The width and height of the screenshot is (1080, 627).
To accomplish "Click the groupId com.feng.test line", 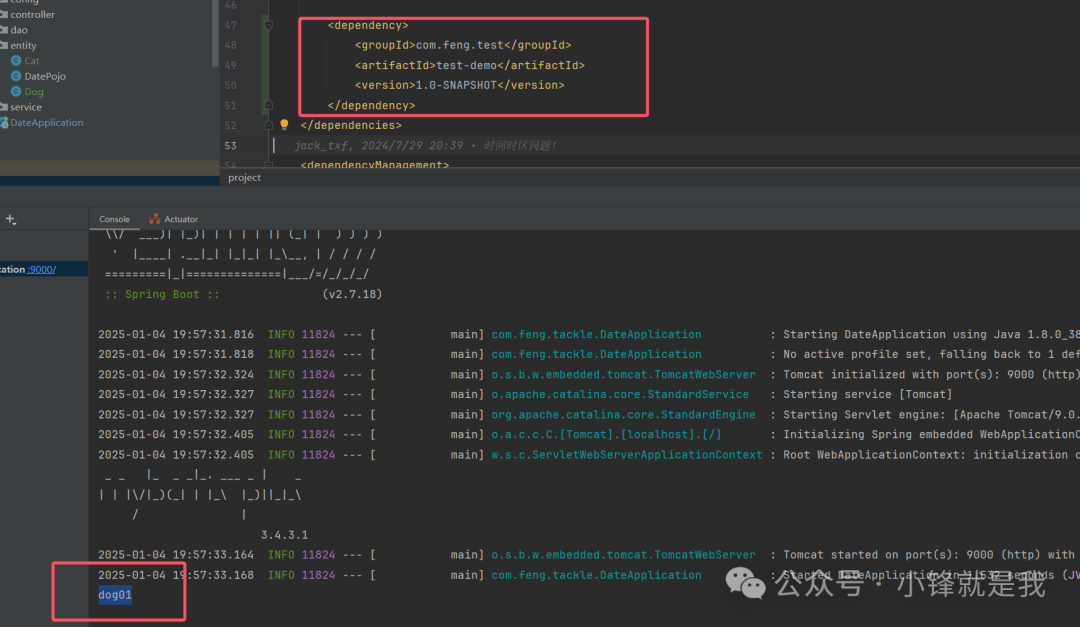I will pos(463,45).
